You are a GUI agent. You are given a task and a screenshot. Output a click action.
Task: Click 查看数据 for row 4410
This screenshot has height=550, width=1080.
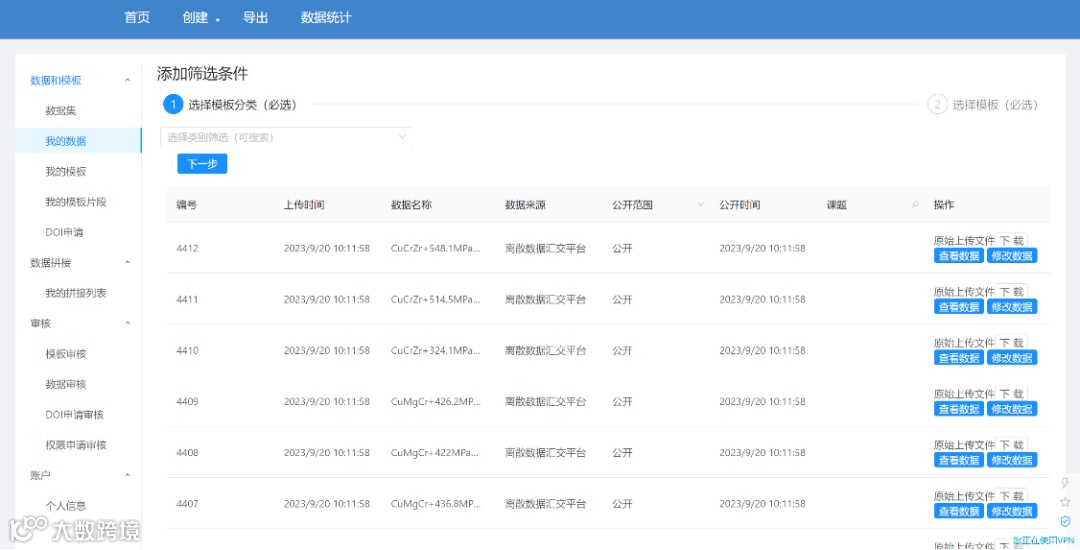pyautogui.click(x=959, y=357)
